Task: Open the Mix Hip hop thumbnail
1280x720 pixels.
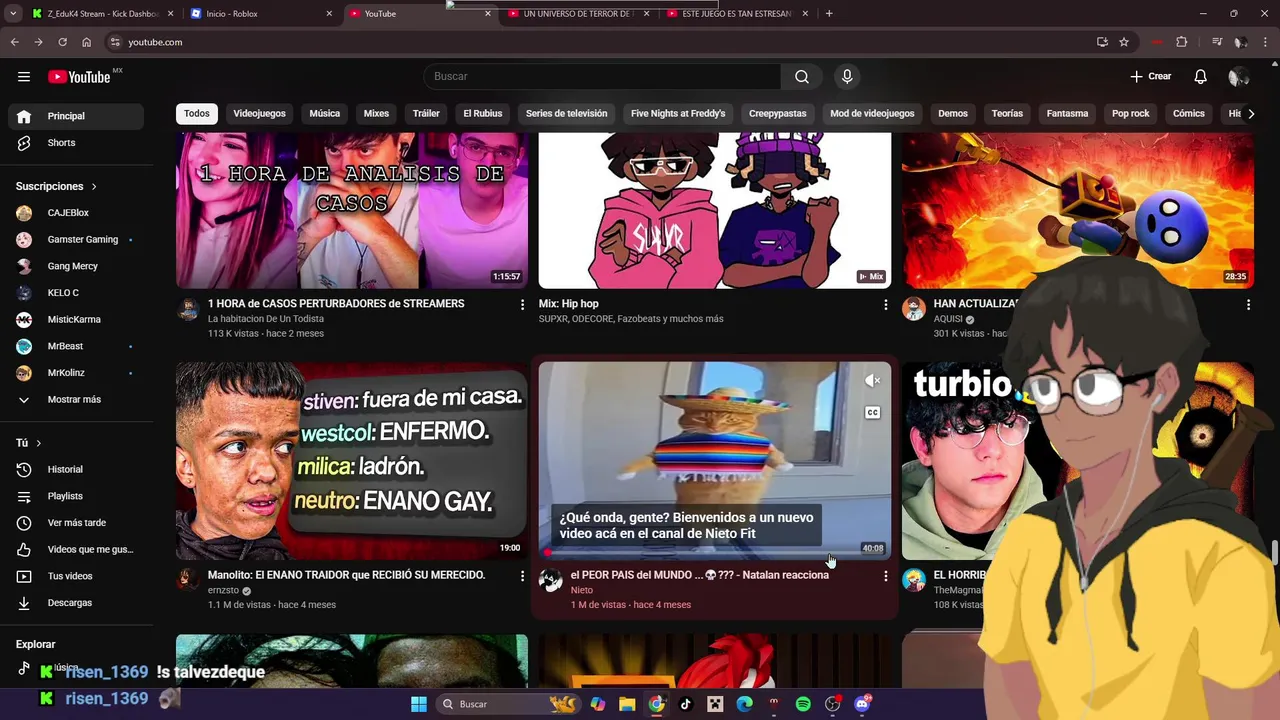Action: pyautogui.click(x=715, y=210)
